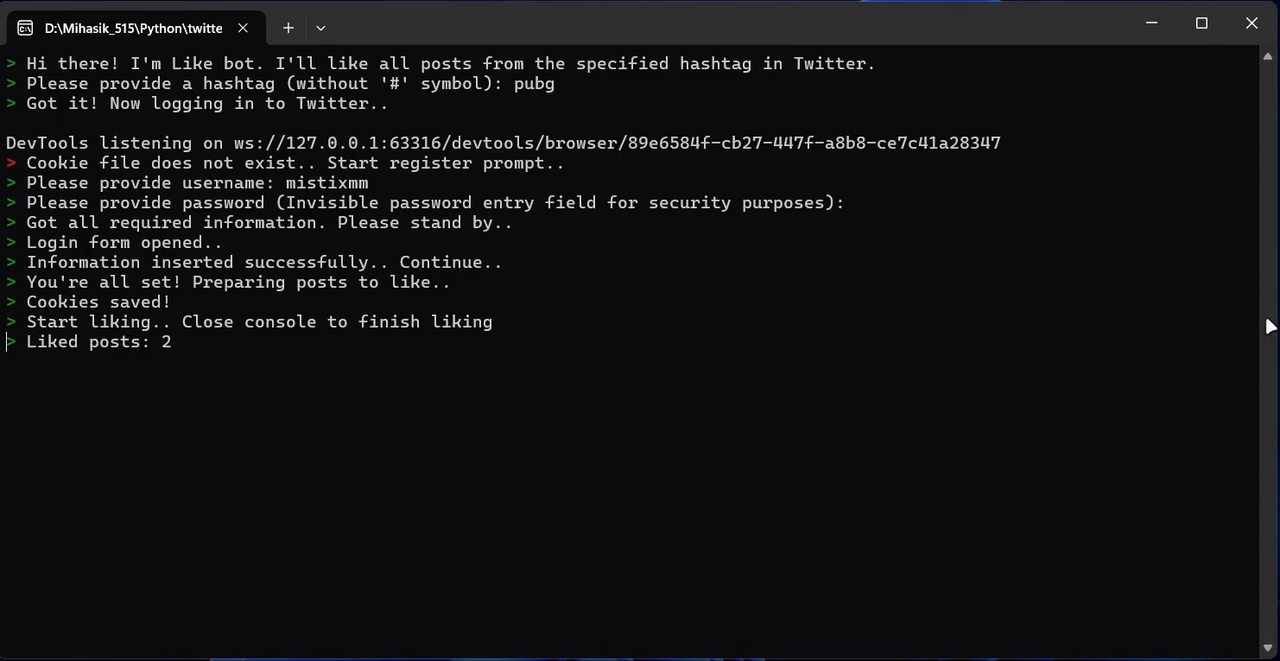The width and height of the screenshot is (1280, 661).
Task: Click the terminal icon in the tab
Action: tap(25, 28)
